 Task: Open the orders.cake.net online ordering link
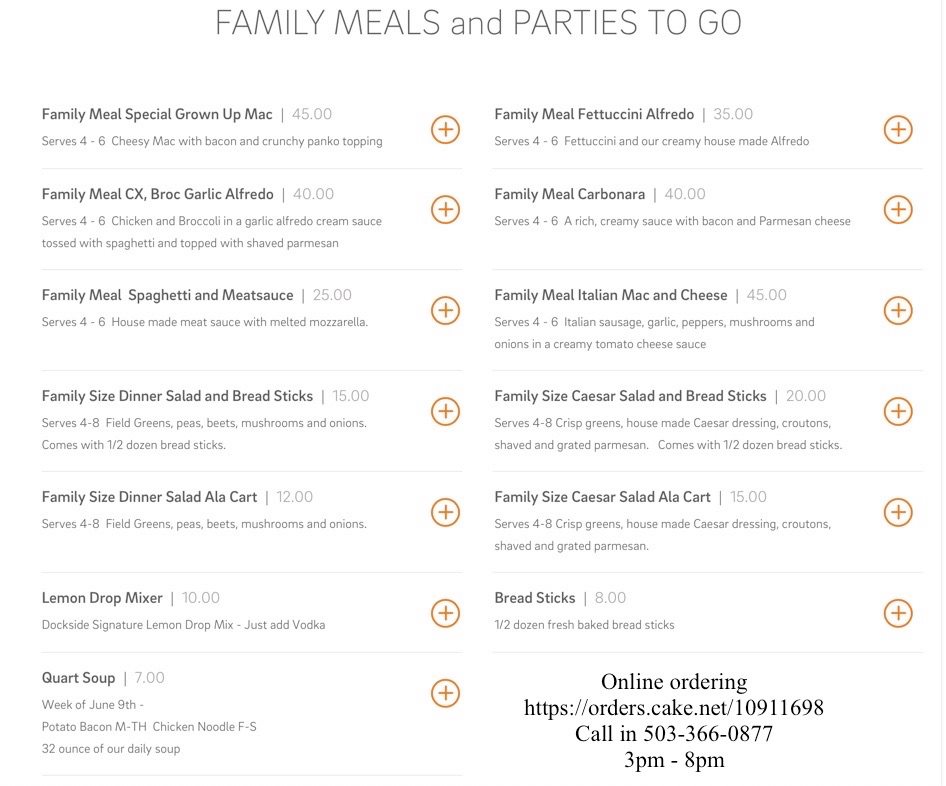pos(673,708)
